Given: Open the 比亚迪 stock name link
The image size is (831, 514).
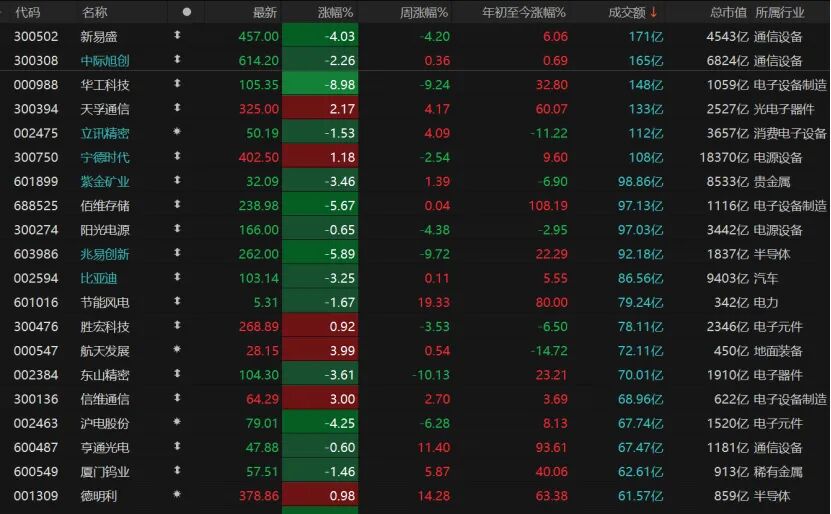Looking at the screenshot, I should coord(99,278).
